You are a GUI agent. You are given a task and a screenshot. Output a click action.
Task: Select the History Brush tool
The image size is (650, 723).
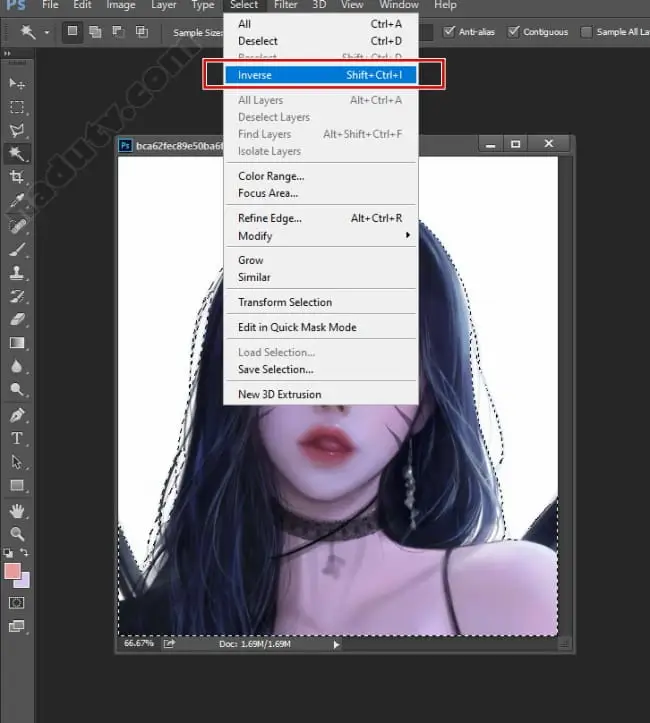point(17,296)
